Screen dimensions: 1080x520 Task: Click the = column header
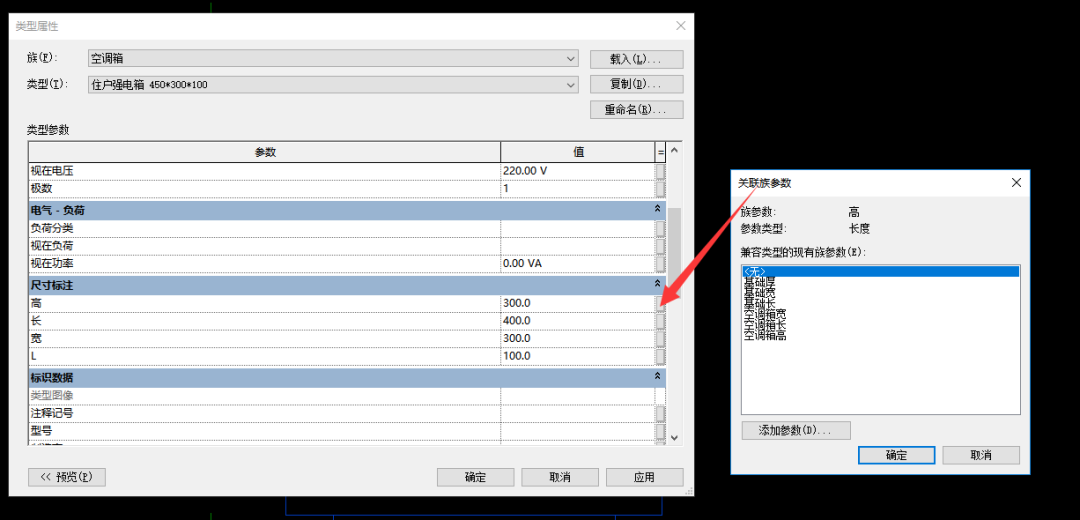point(661,152)
